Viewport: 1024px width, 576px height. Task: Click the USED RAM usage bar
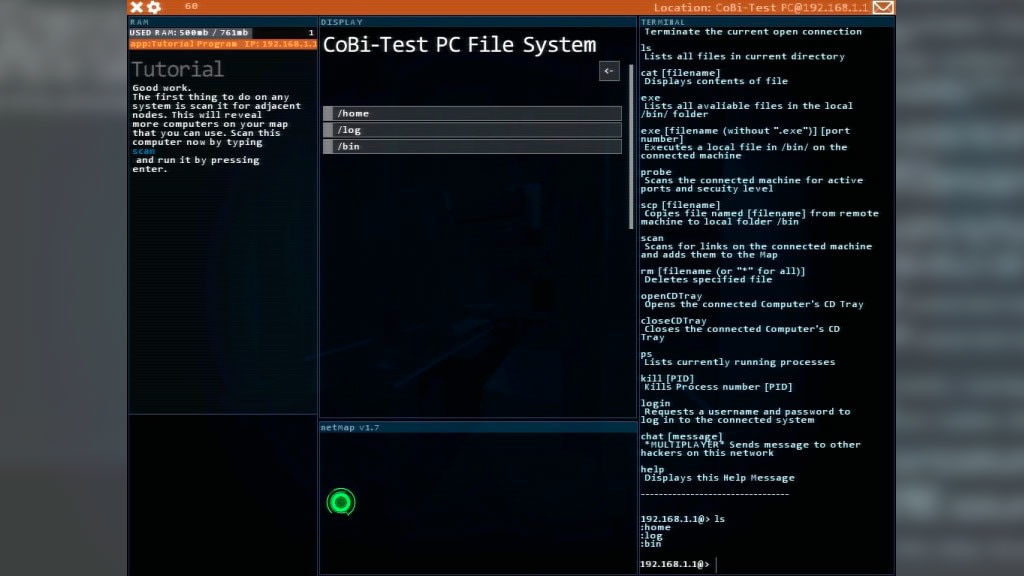(190, 33)
